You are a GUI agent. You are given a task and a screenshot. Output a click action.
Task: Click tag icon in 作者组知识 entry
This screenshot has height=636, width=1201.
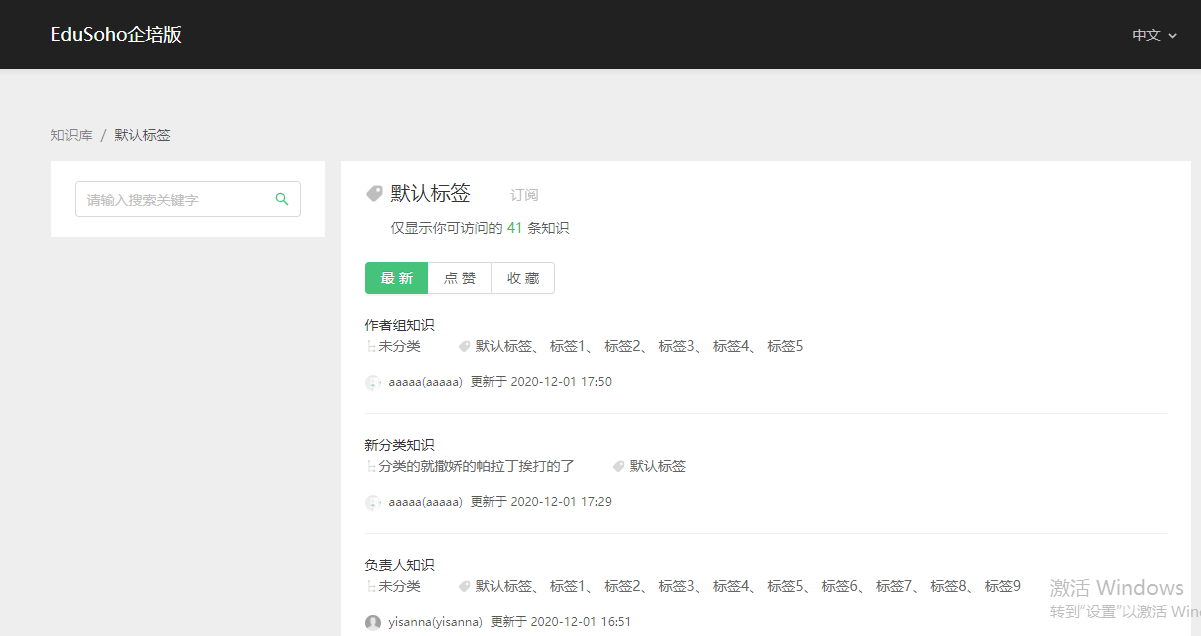tap(464, 346)
